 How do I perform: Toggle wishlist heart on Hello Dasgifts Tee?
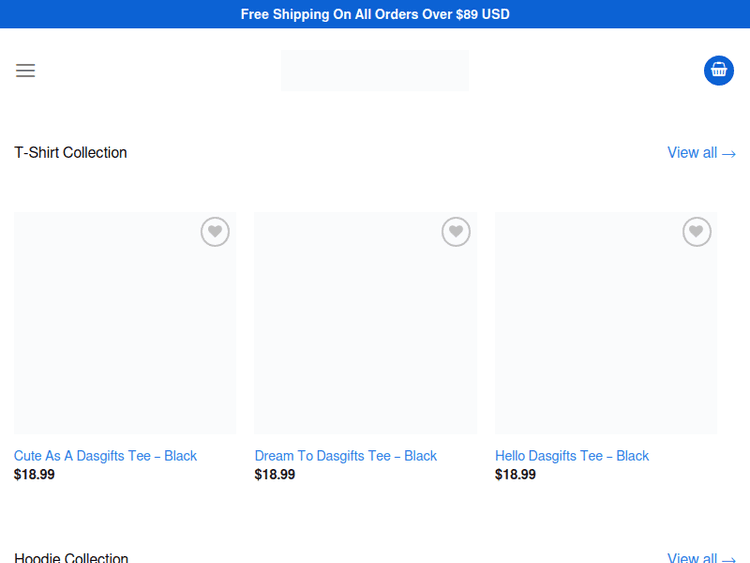click(x=697, y=232)
